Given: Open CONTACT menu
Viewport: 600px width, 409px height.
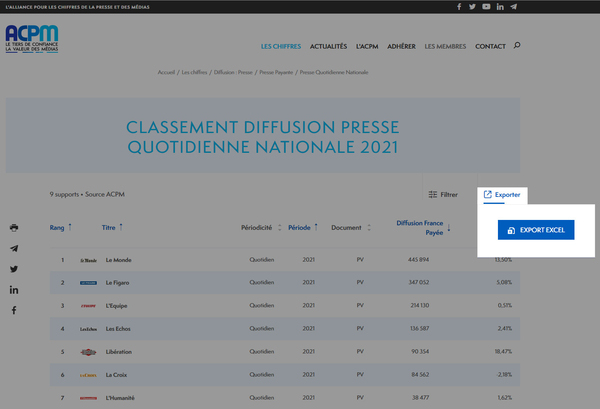Looking at the screenshot, I should pyautogui.click(x=490, y=46).
